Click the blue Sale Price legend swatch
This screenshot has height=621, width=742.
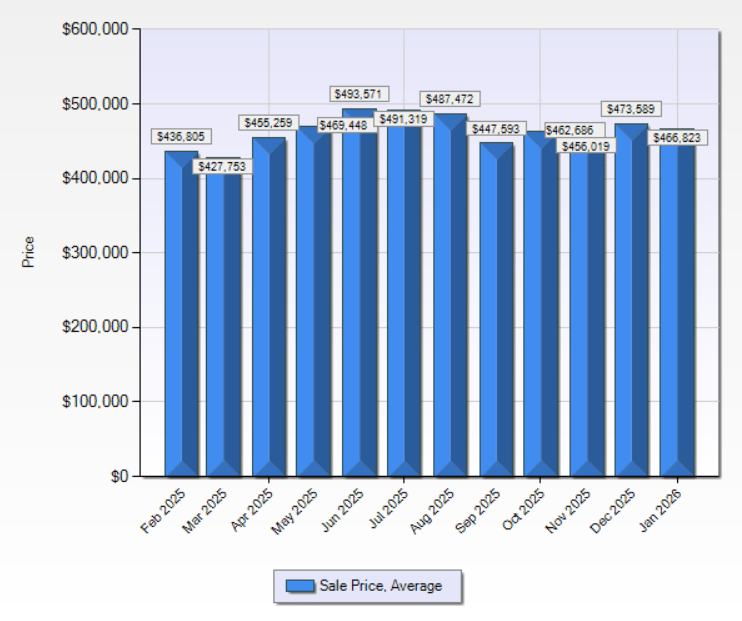coord(300,586)
